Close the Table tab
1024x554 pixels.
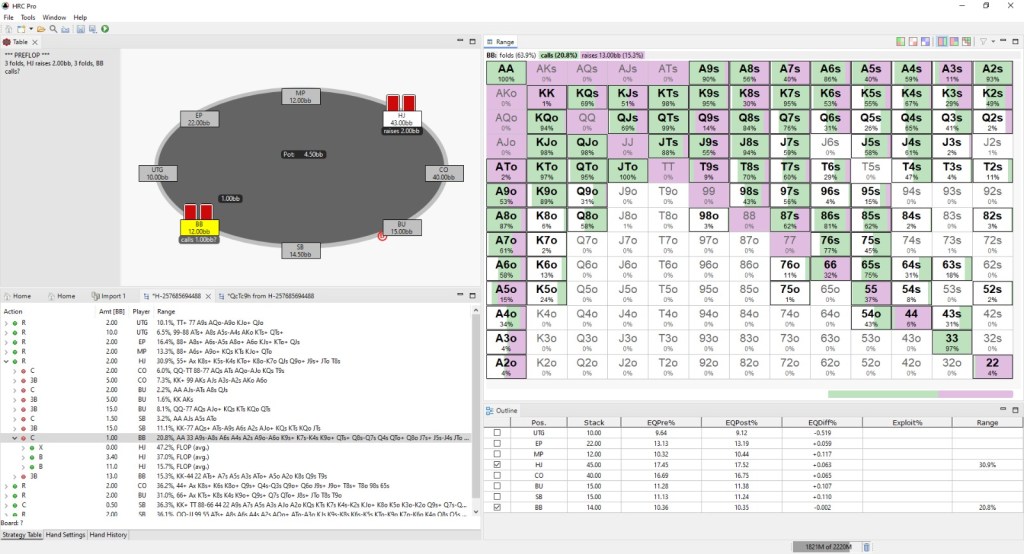click(37, 42)
